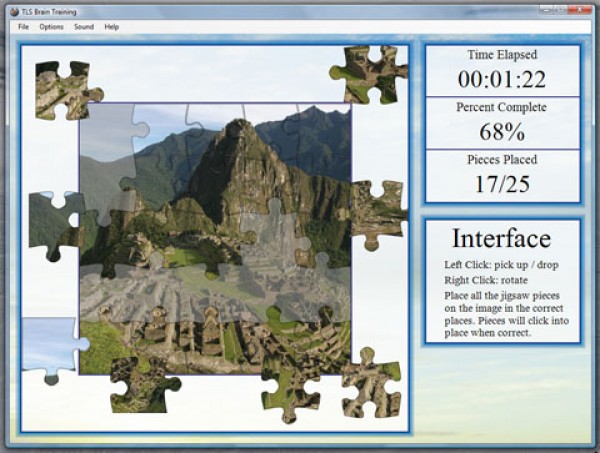Pick up the loose piece below the puzzle's lower-left
Screen dimensions: 600x453
click(x=143, y=385)
